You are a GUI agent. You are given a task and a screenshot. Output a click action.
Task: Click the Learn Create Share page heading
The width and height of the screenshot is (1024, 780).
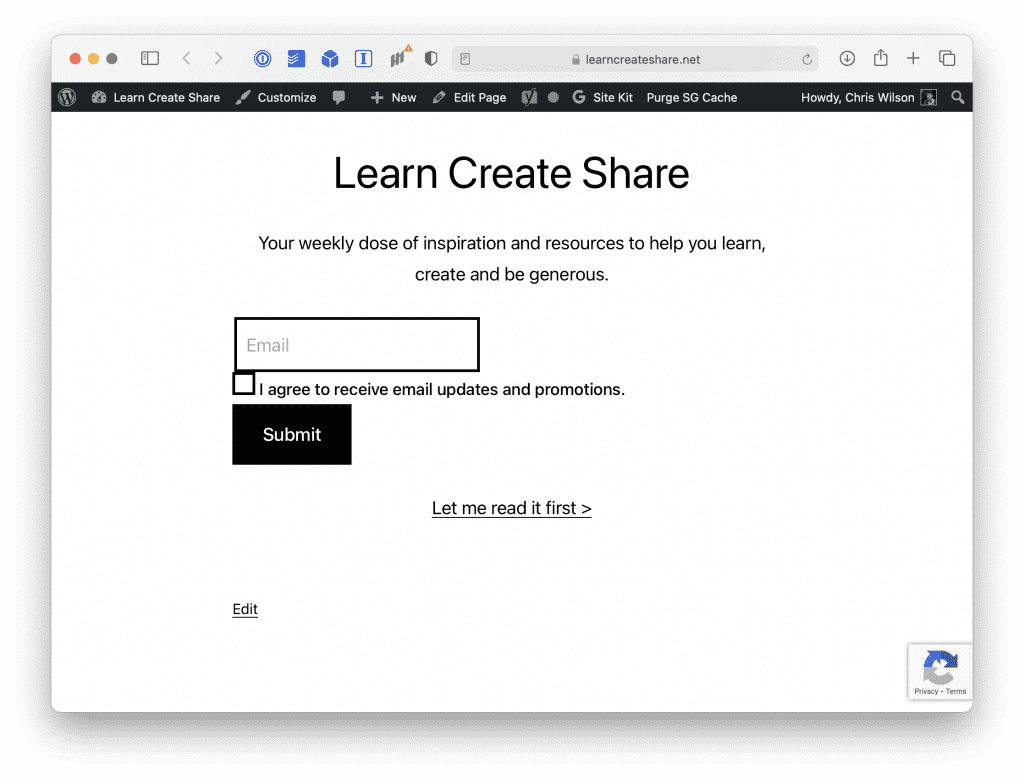[x=511, y=173]
